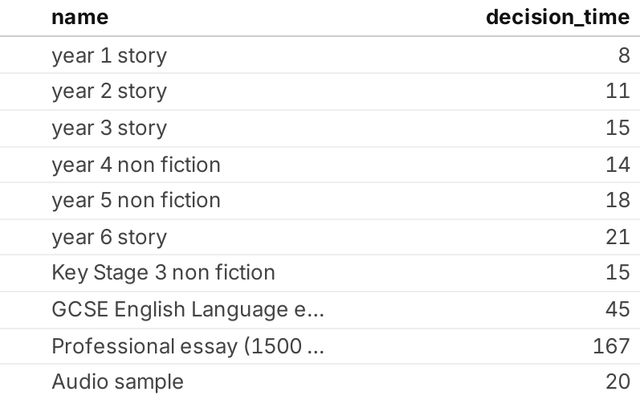The height and width of the screenshot is (400, 640).
Task: Click the decision time value 167
Action: [611, 346]
